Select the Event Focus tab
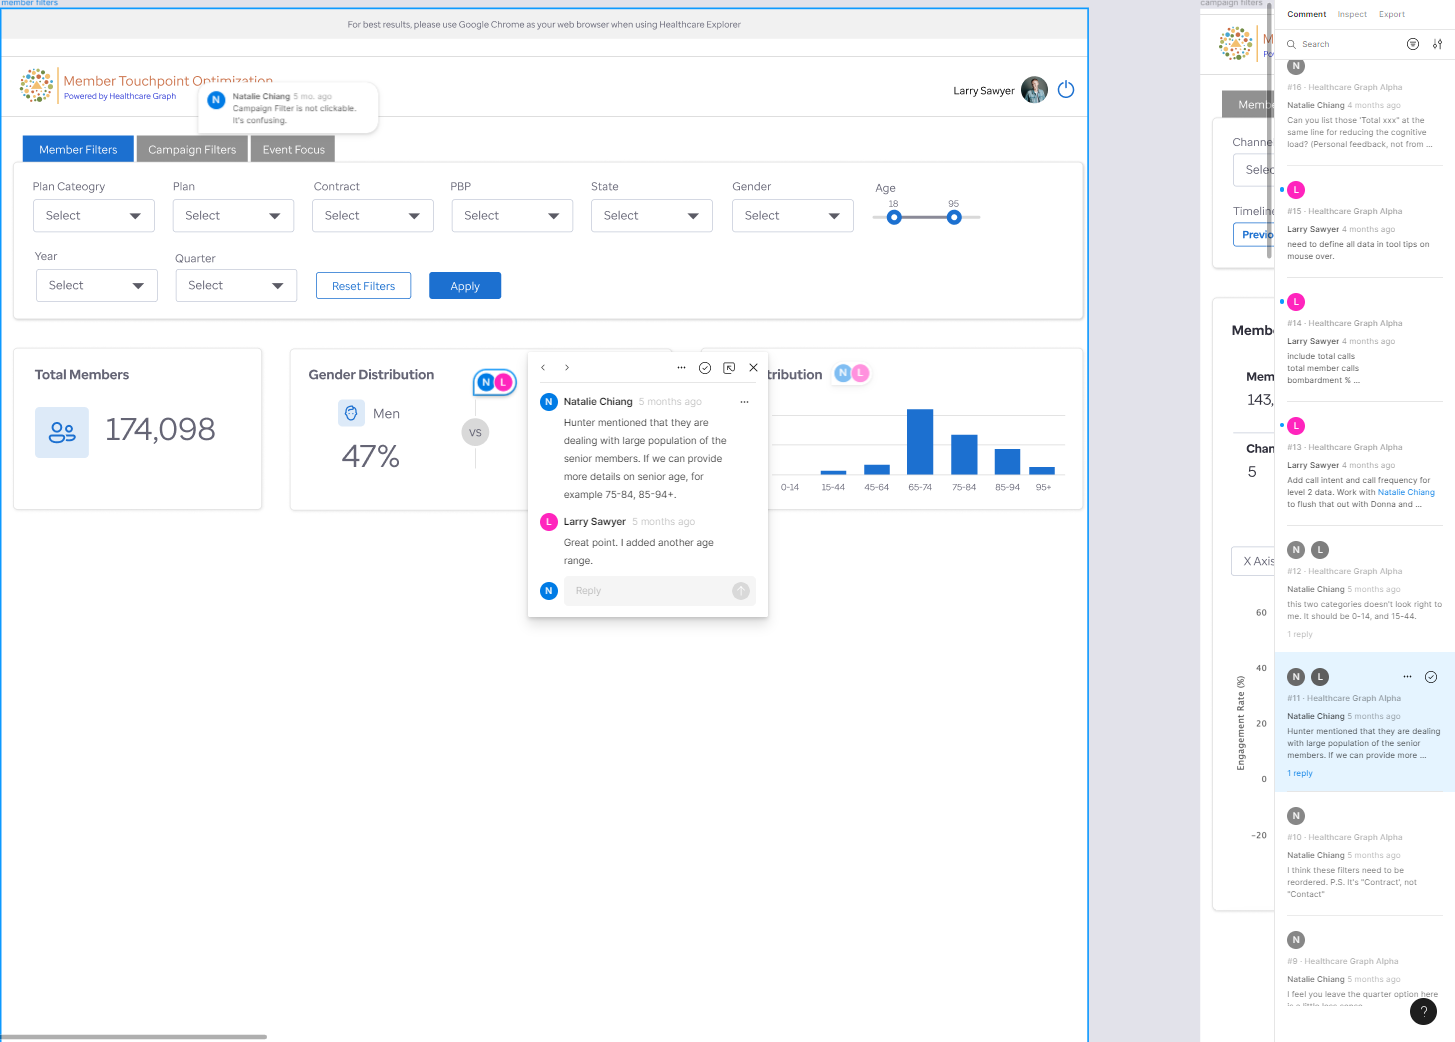The height and width of the screenshot is (1042, 1455). 293,149
